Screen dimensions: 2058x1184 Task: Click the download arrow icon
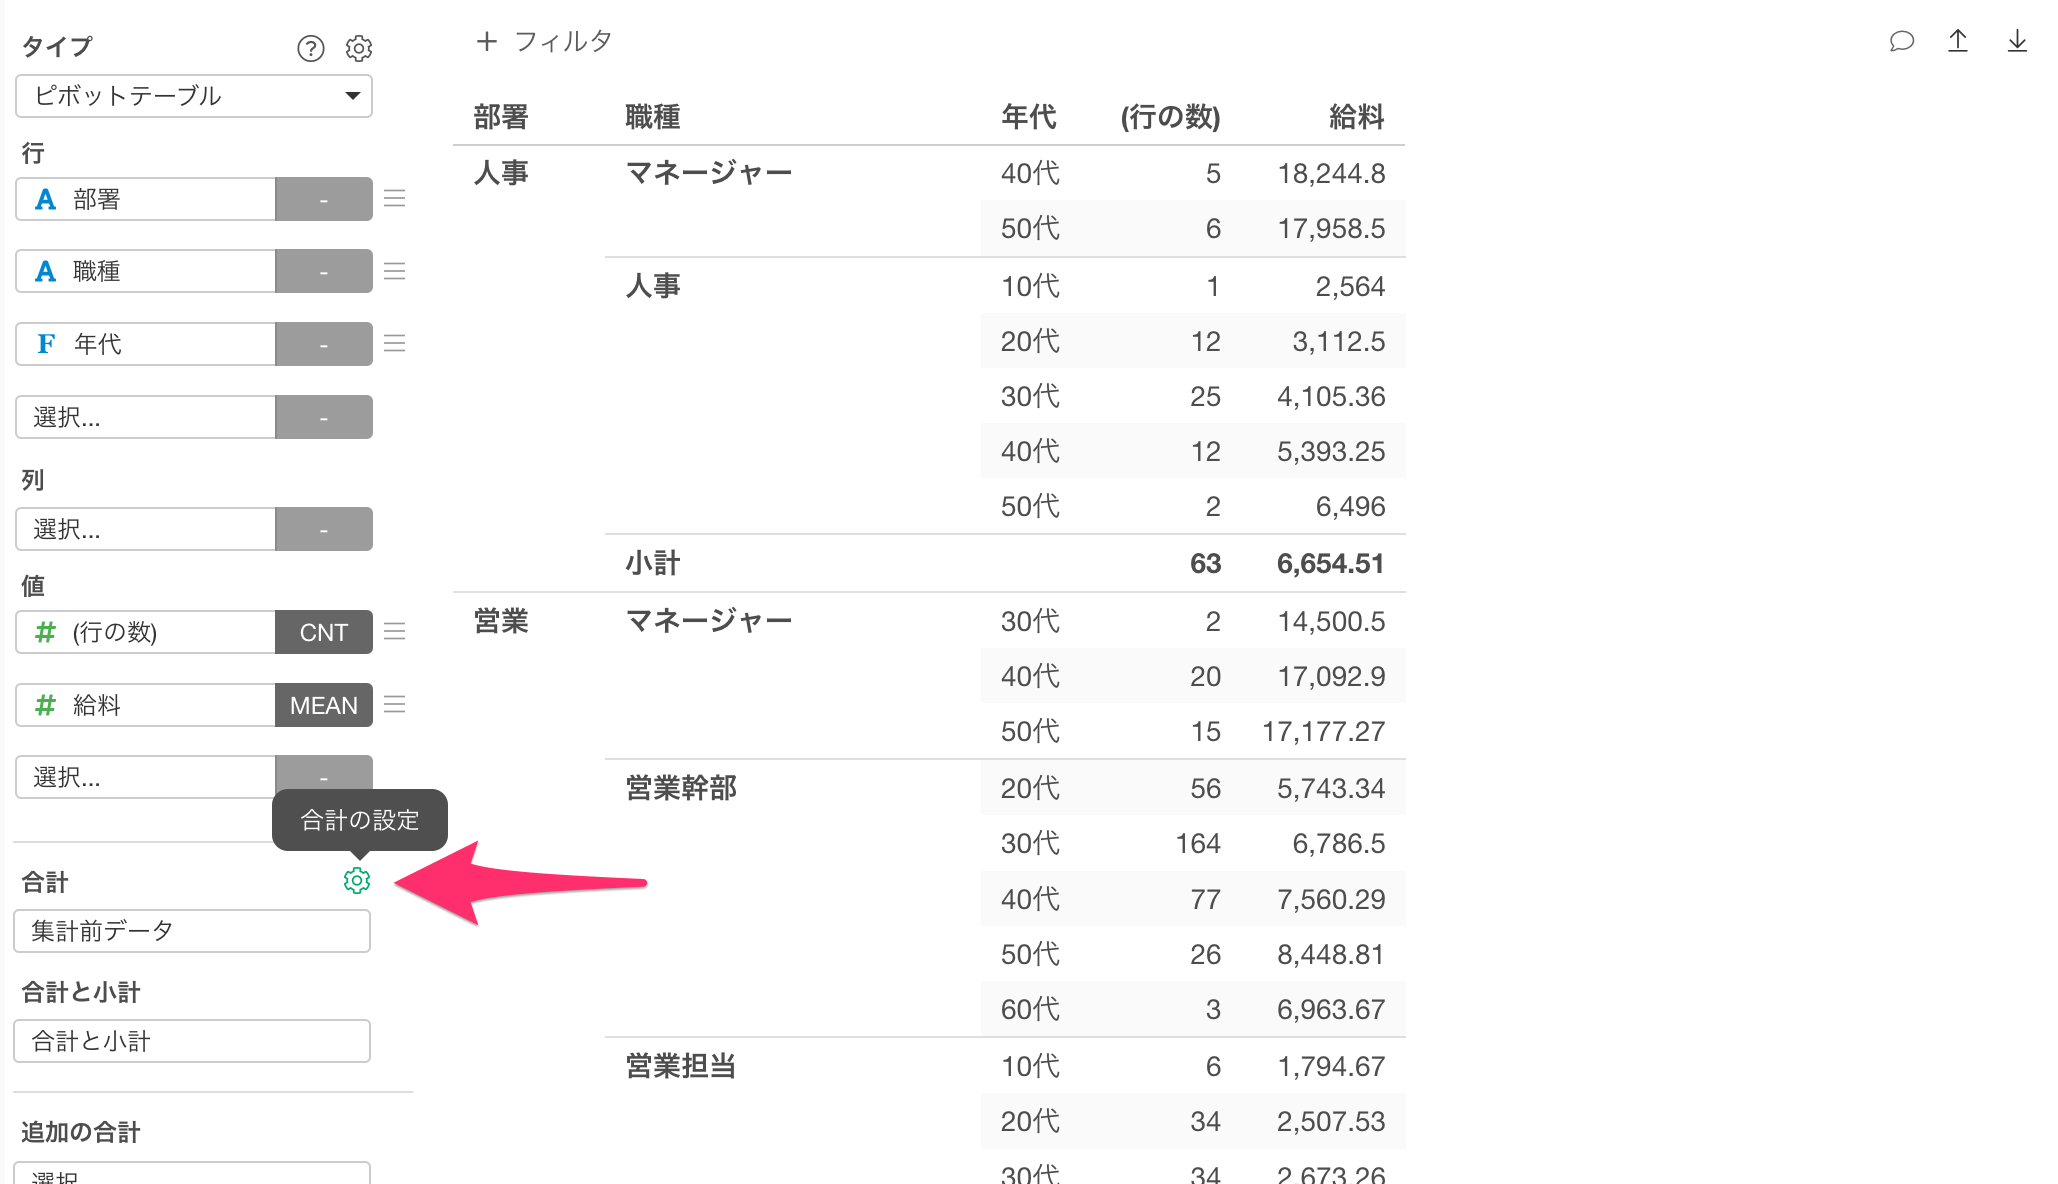coord(2017,41)
